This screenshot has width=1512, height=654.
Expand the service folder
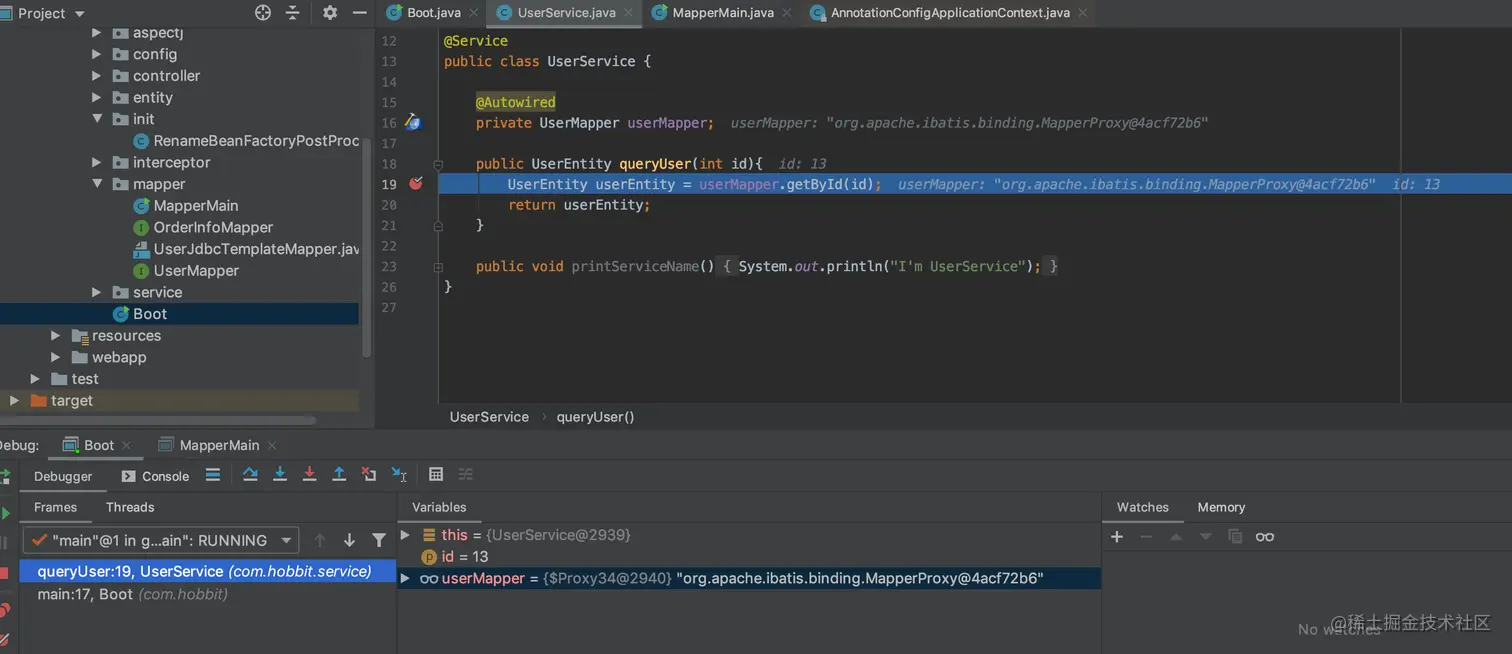pos(97,292)
